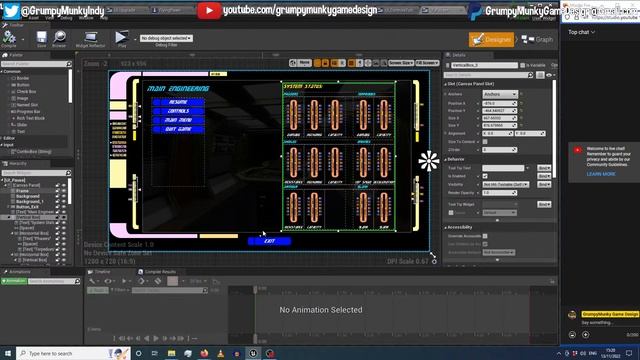Image resolution: width=640 pixels, height=360 pixels.
Task: Select Frame in the Hierarchy tree
Action: (22, 191)
